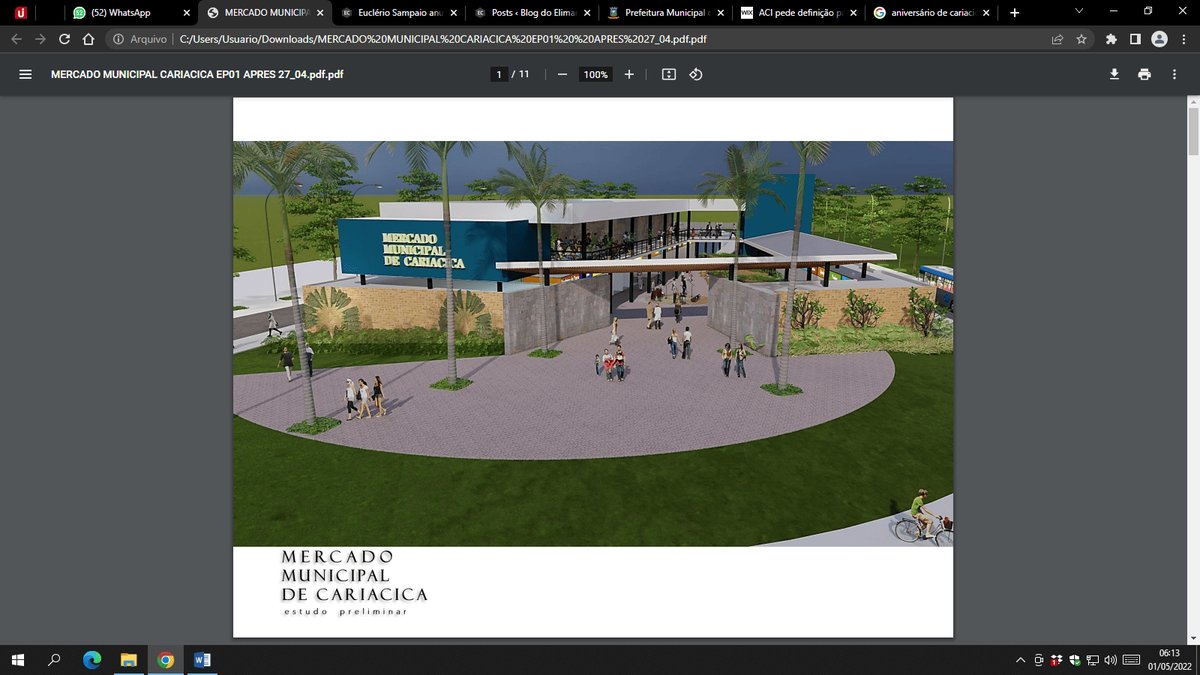Switch to the WhatsApp tab
Screen dimensions: 1200x675
click(130, 13)
